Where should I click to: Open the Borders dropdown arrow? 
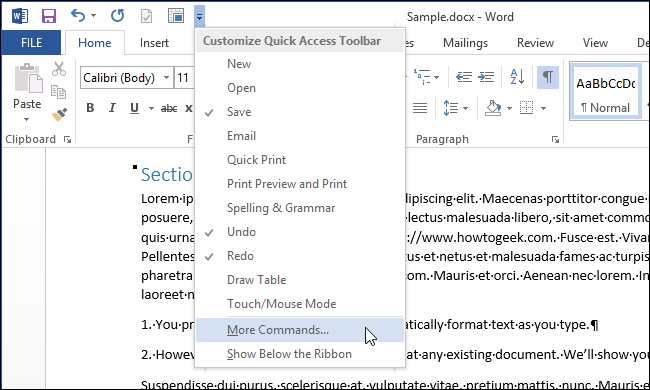pyautogui.click(x=543, y=109)
